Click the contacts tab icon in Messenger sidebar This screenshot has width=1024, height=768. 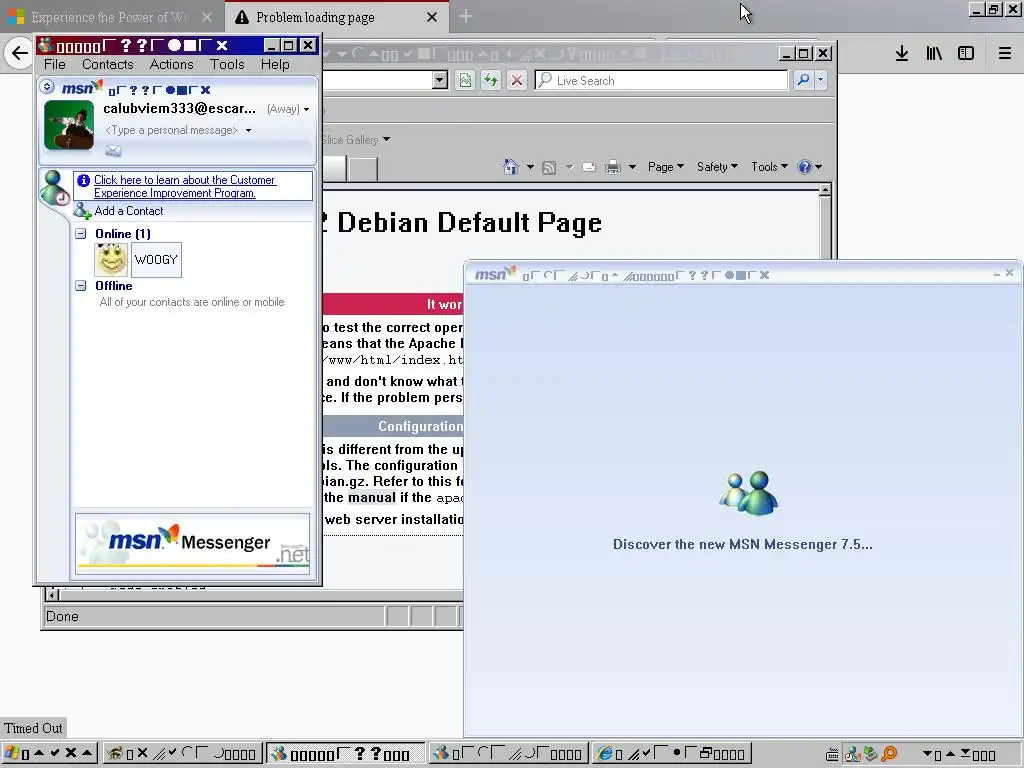(54, 188)
